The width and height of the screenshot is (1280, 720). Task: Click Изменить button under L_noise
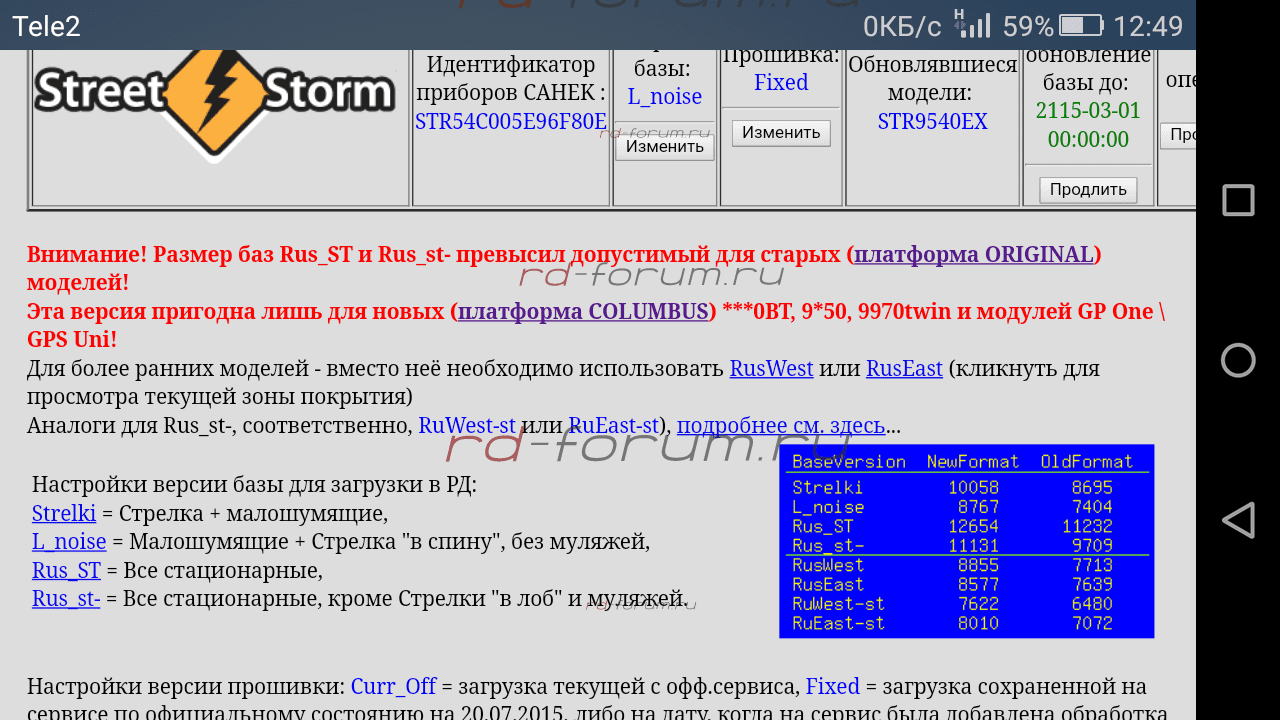tap(665, 147)
